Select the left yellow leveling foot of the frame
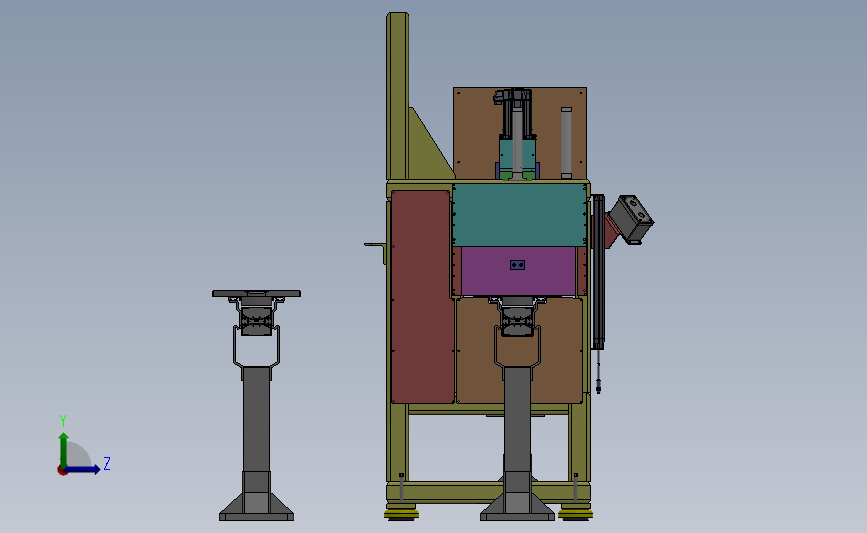 (x=401, y=514)
